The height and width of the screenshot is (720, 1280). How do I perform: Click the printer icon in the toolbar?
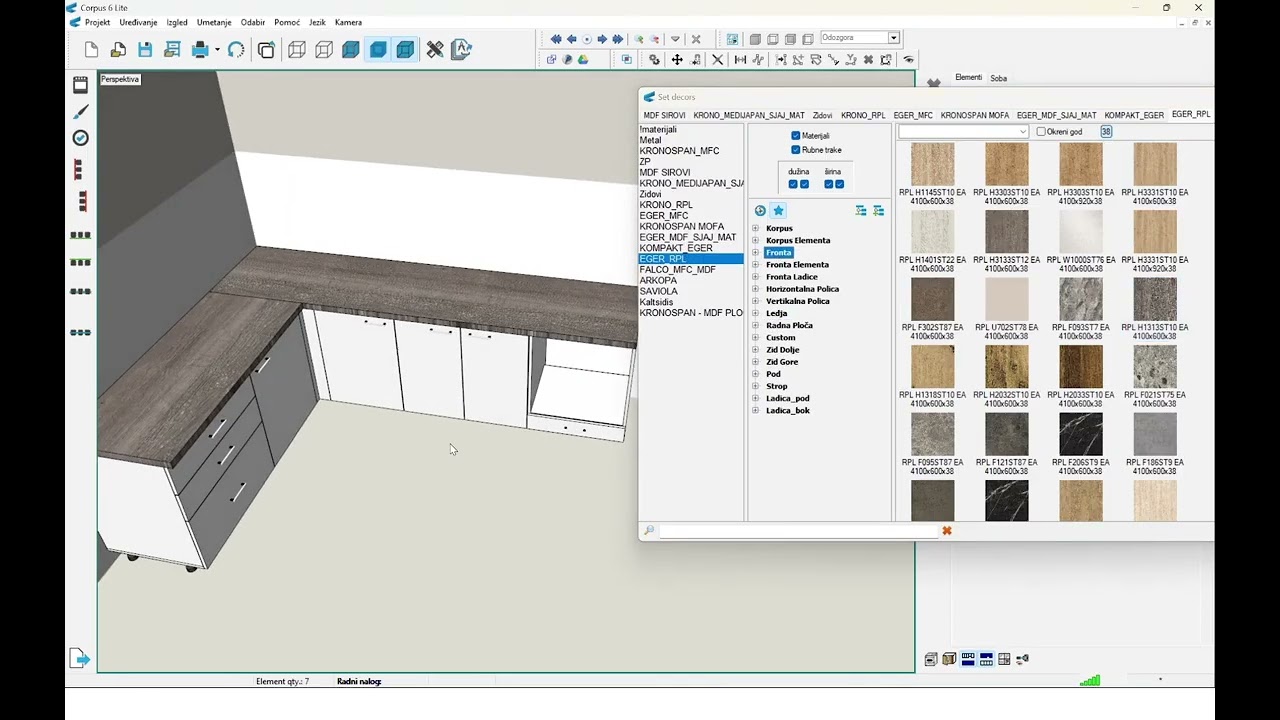pos(200,50)
